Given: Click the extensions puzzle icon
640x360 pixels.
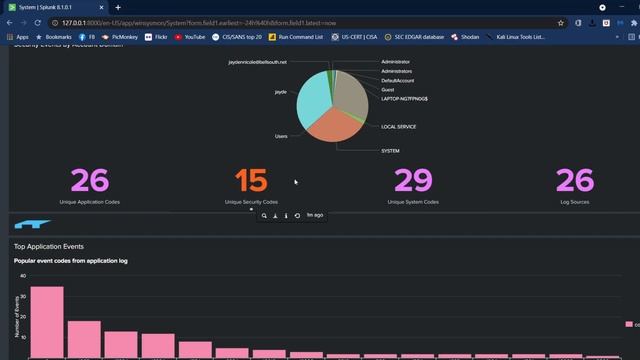Looking at the screenshot, I should (634, 23).
